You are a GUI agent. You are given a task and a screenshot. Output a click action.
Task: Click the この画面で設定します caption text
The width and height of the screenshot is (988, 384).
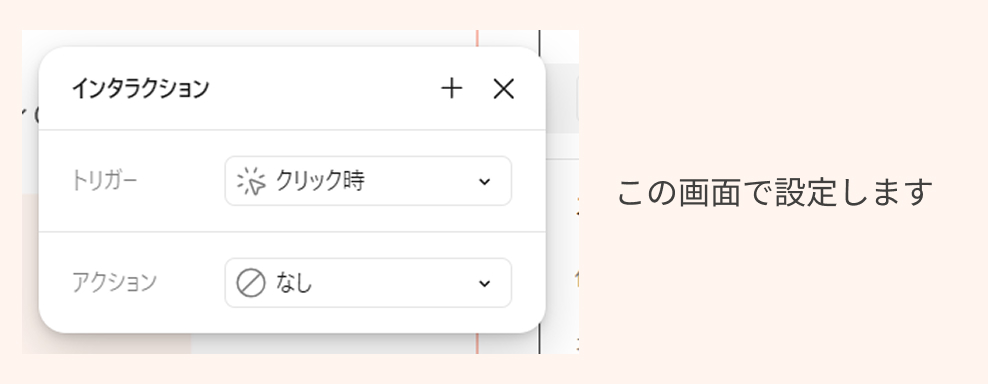[774, 192]
